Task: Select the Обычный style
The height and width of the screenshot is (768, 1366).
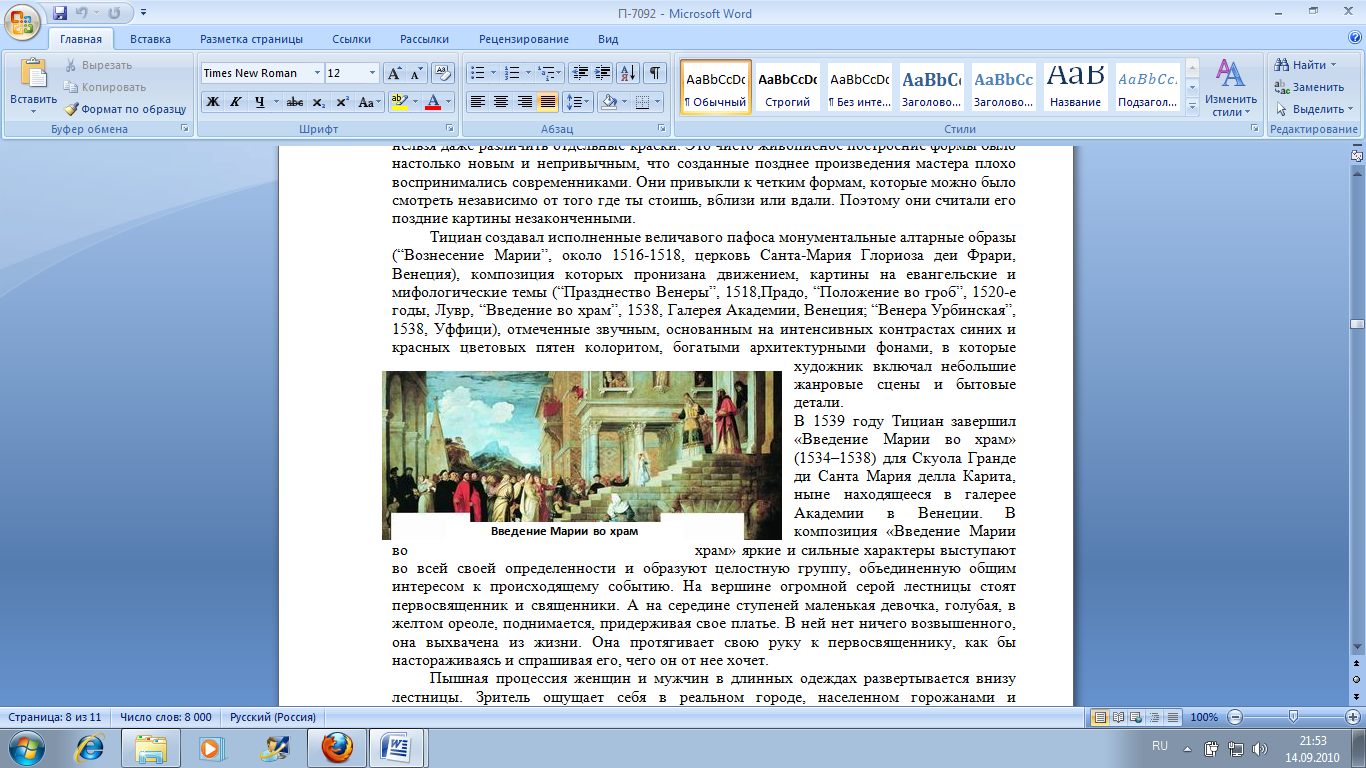Action: point(715,86)
